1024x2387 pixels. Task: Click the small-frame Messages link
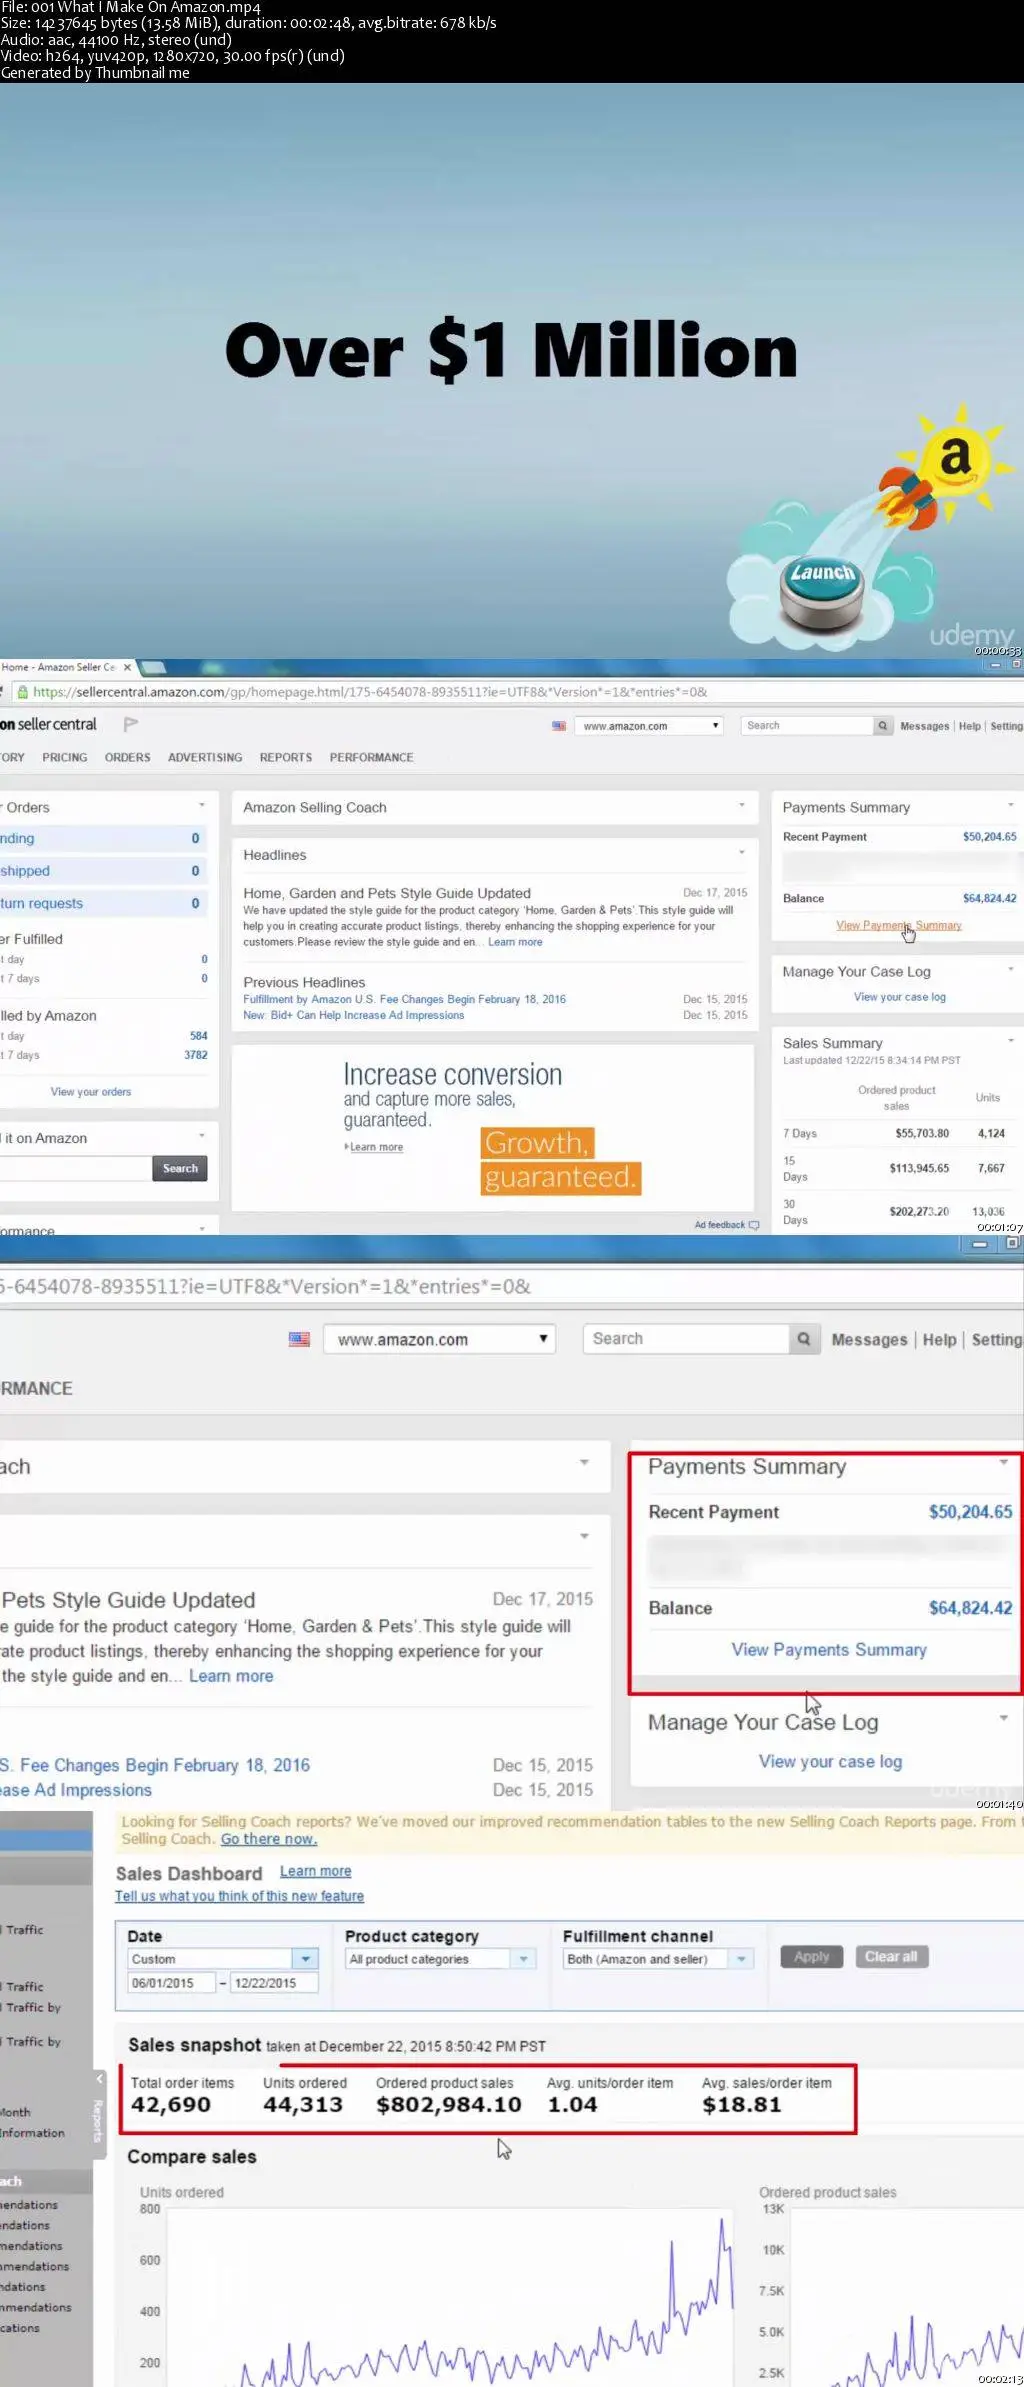point(924,726)
